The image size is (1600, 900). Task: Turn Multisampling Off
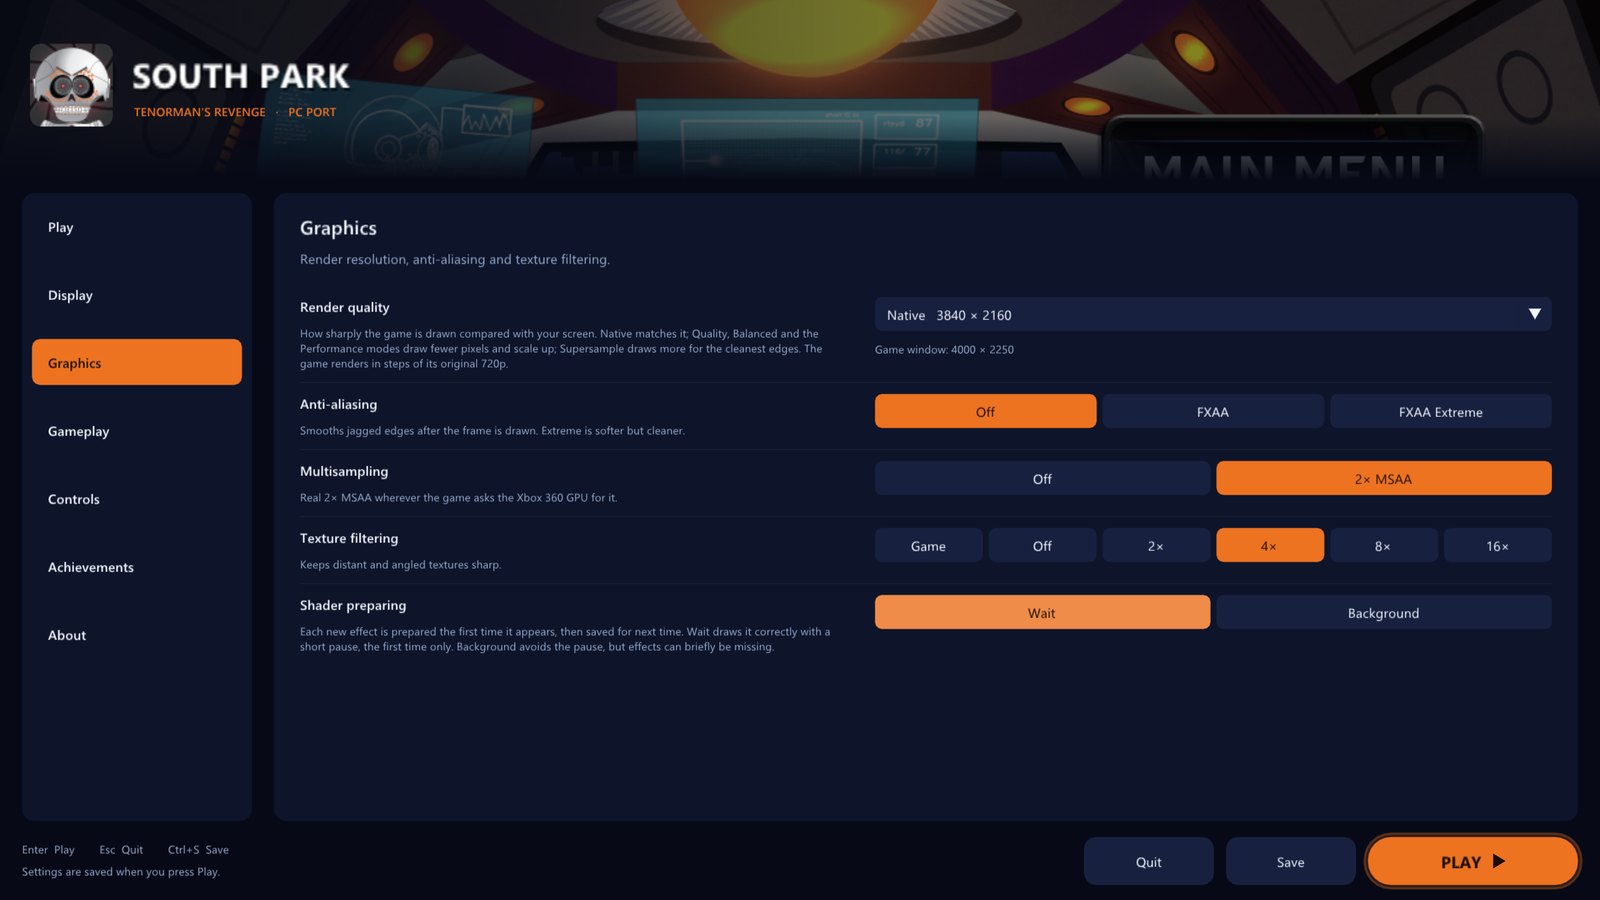pos(1042,478)
